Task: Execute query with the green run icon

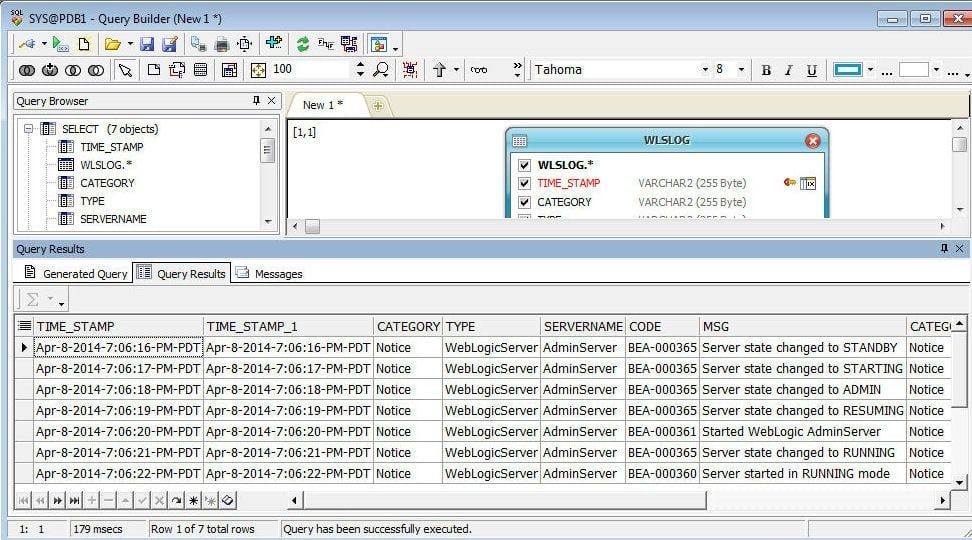Action: 60,44
